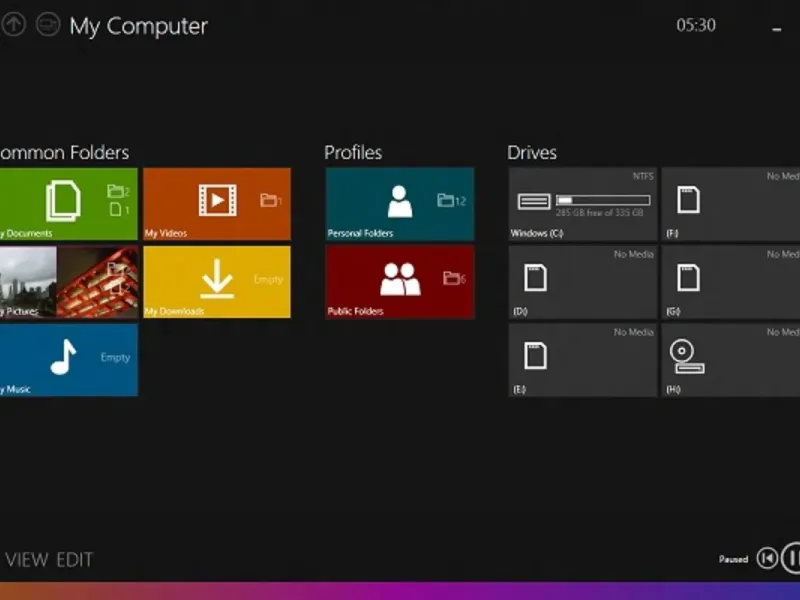Click the minimize dash button
Image resolution: width=800 pixels, height=600 pixels.
click(x=777, y=30)
